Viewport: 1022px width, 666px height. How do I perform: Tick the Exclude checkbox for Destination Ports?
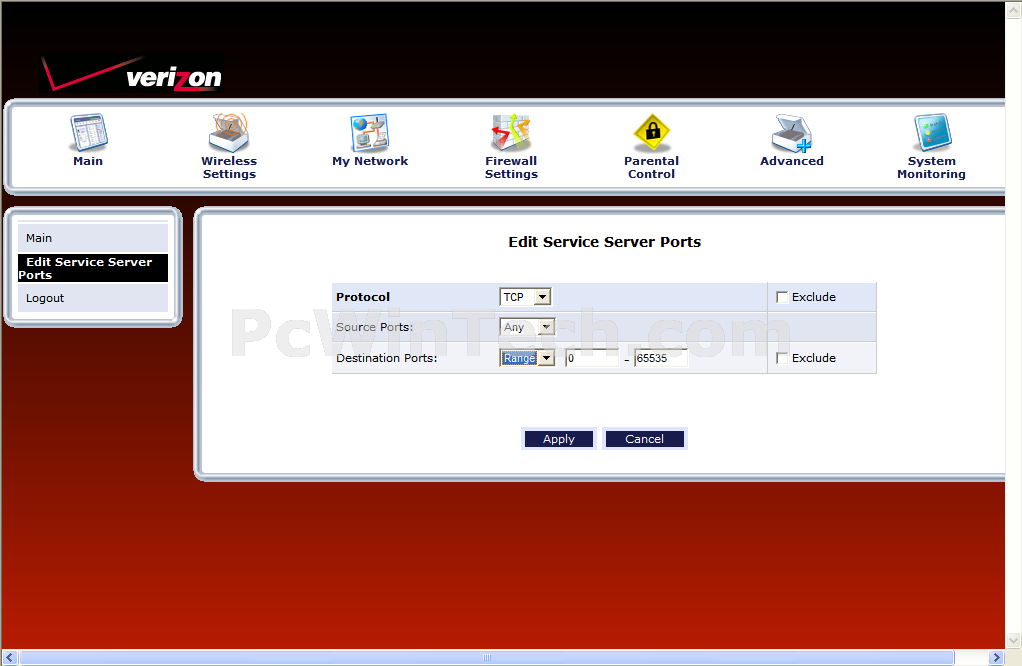tap(782, 358)
